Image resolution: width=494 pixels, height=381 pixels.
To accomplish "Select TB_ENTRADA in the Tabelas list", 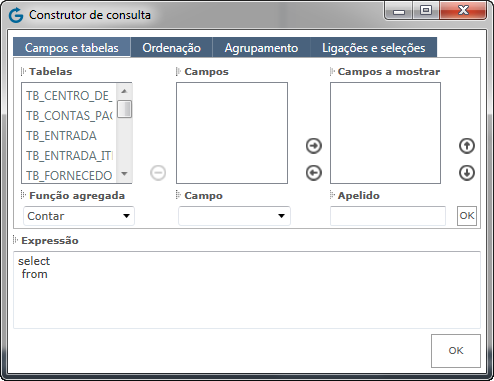I will coord(61,136).
